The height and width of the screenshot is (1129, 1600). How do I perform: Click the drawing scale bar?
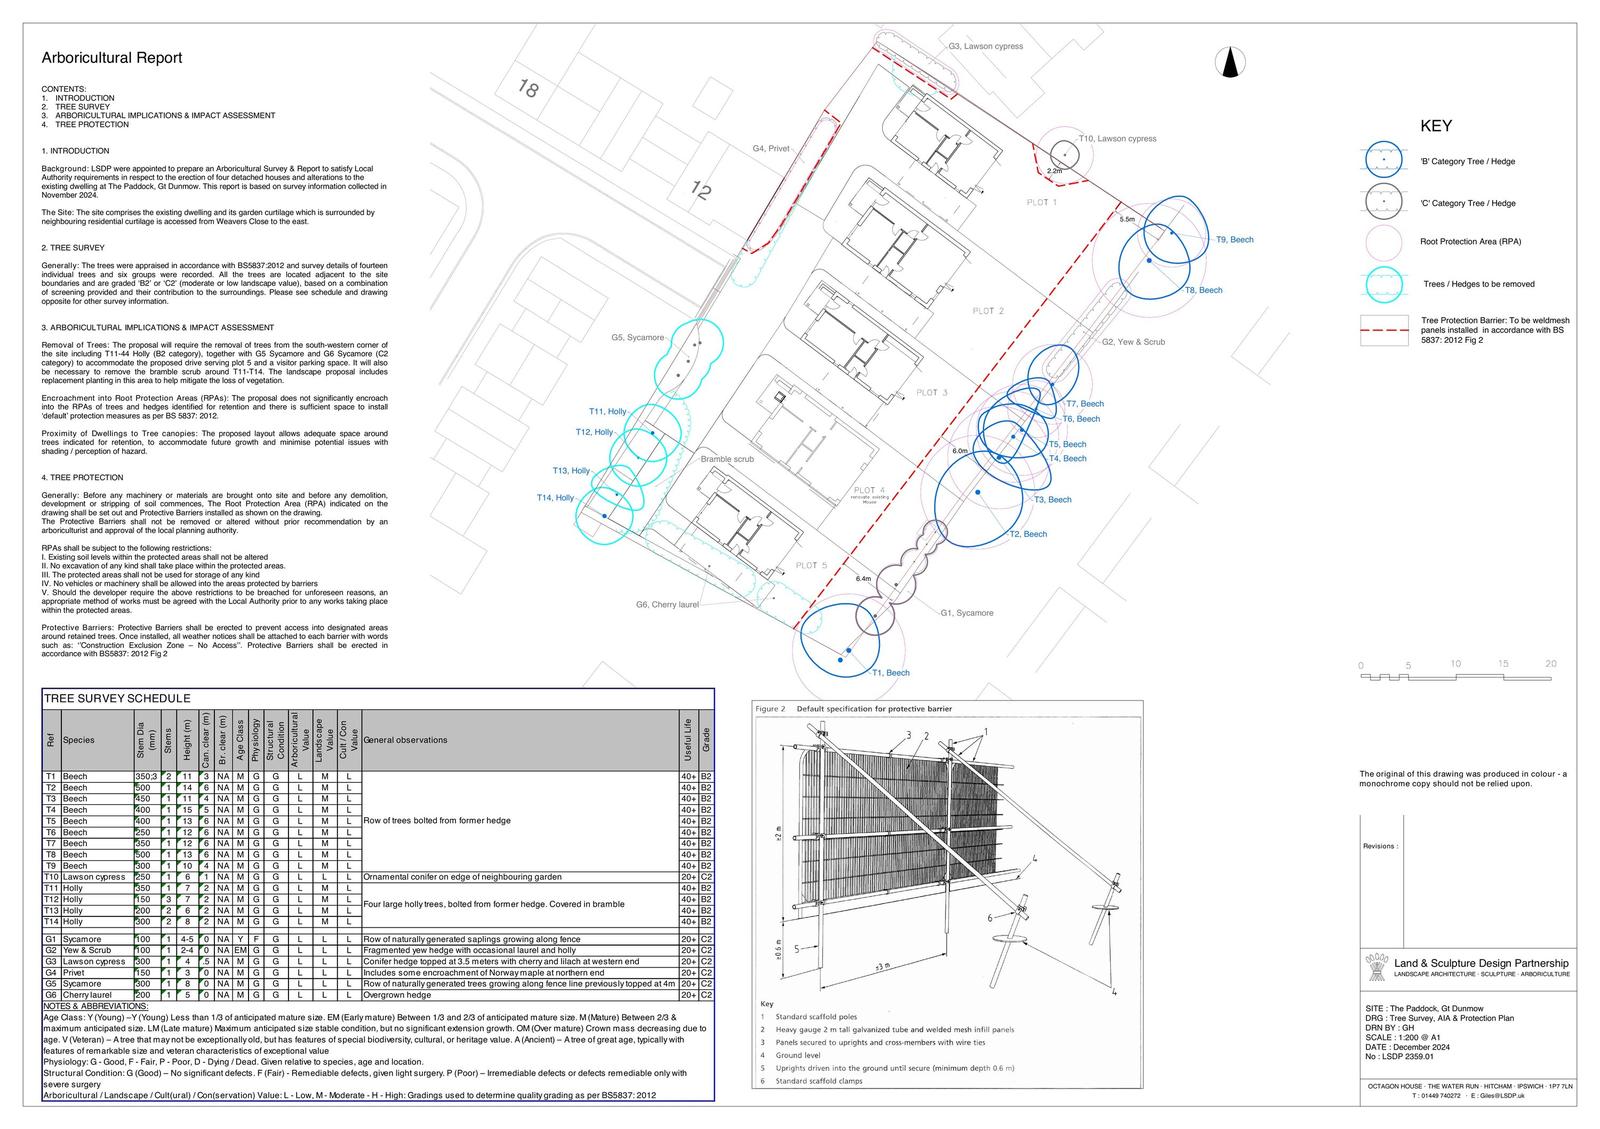1457,677
